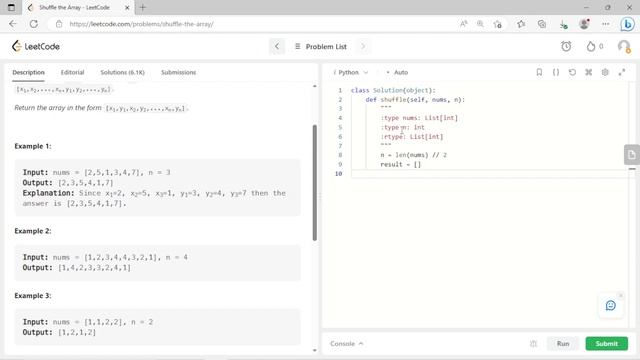Click the LeetCode logo

click(36, 47)
